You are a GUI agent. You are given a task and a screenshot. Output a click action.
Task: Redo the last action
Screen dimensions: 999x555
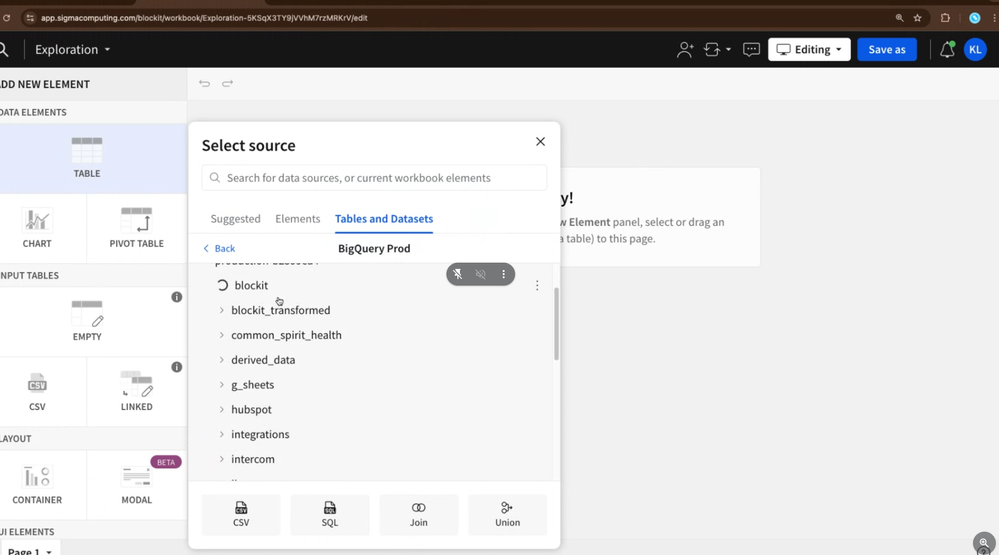click(x=227, y=83)
